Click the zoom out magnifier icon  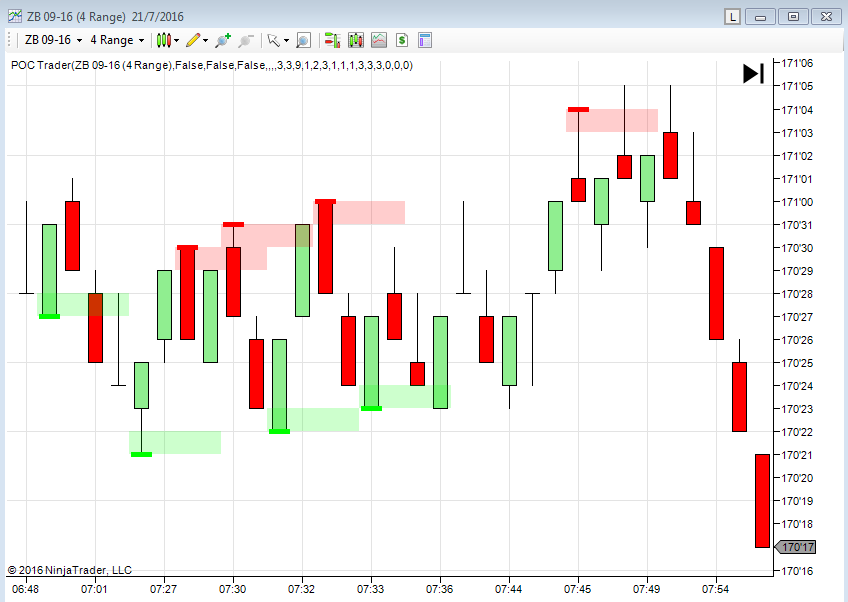click(x=246, y=40)
